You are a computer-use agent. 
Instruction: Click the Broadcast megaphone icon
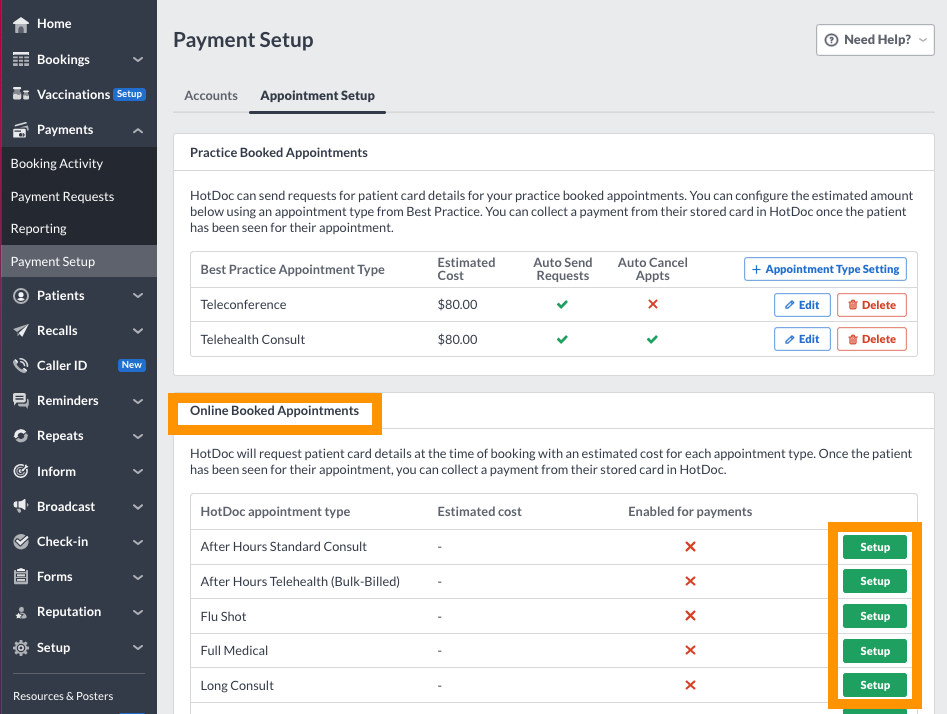tap(21, 506)
